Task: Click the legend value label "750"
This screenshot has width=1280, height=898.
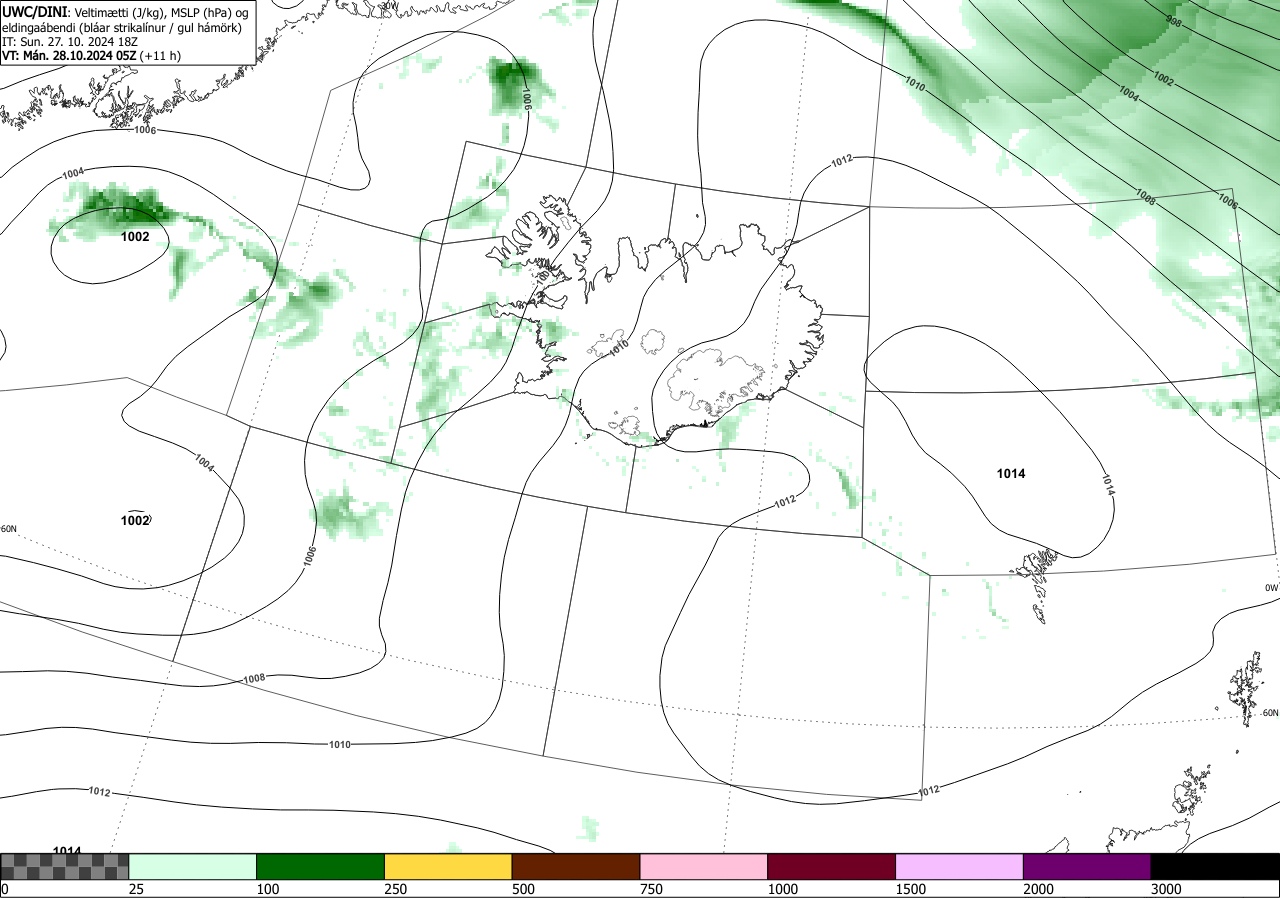Action: (x=652, y=889)
